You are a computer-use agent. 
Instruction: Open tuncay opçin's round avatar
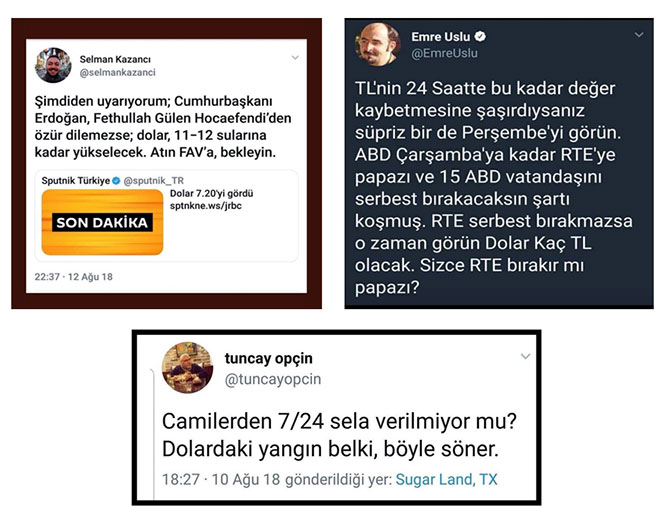pos(187,367)
